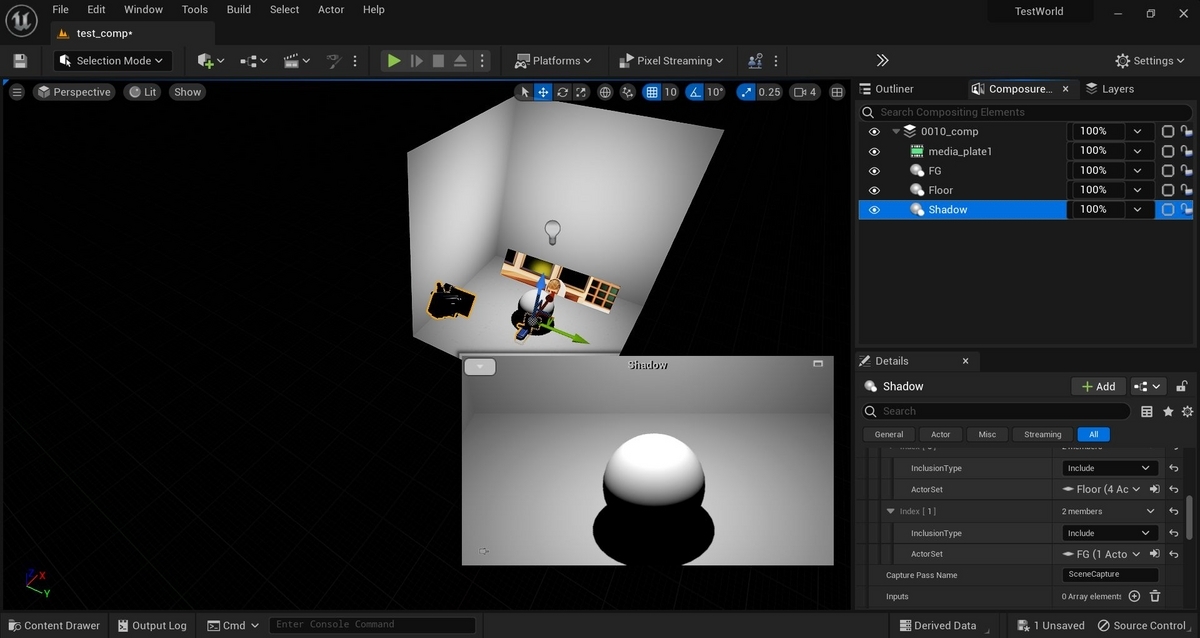The height and width of the screenshot is (638, 1200).
Task: Toggle the checkbox on the FG row
Action: click(1167, 171)
